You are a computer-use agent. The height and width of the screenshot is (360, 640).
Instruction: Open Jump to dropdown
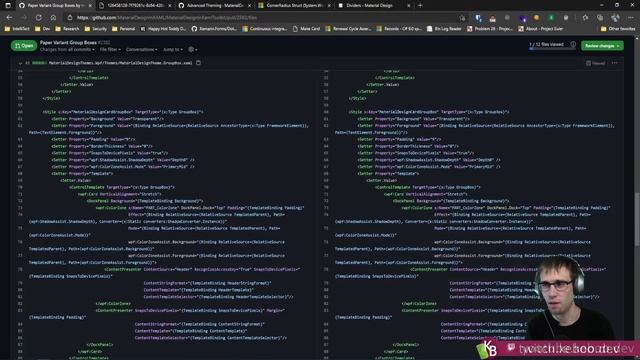(172, 49)
